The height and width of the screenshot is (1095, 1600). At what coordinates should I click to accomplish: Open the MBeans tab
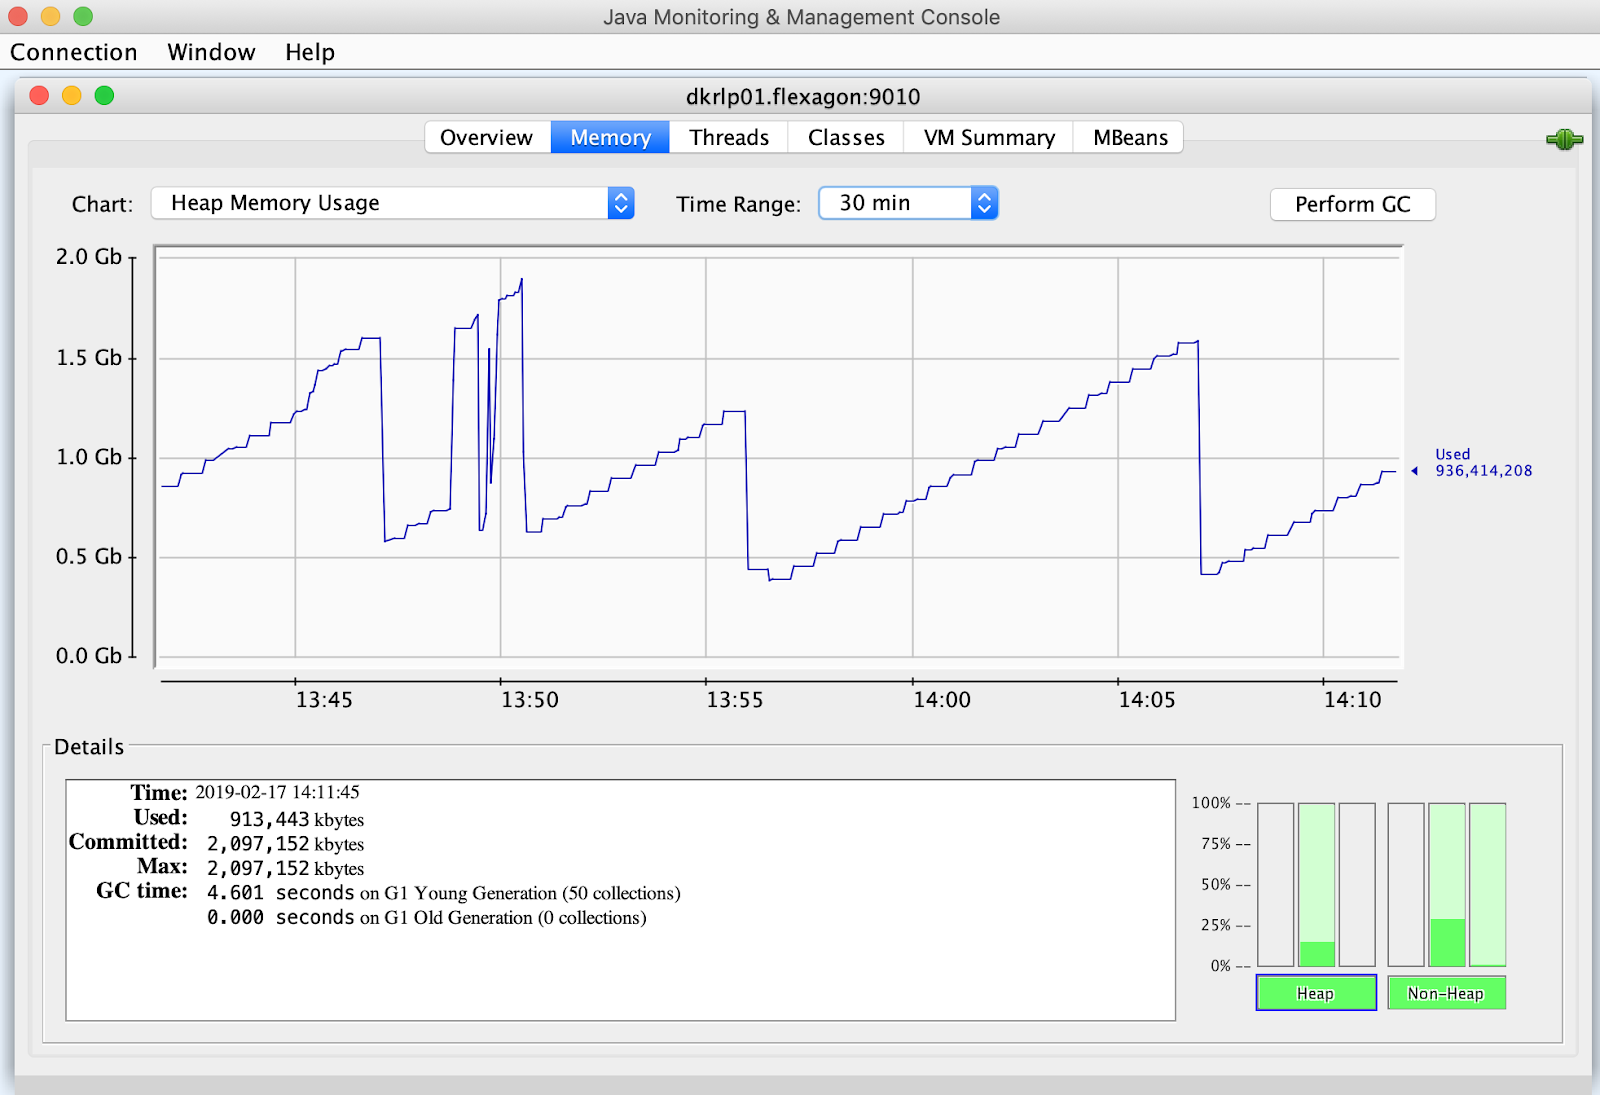pos(1130,138)
